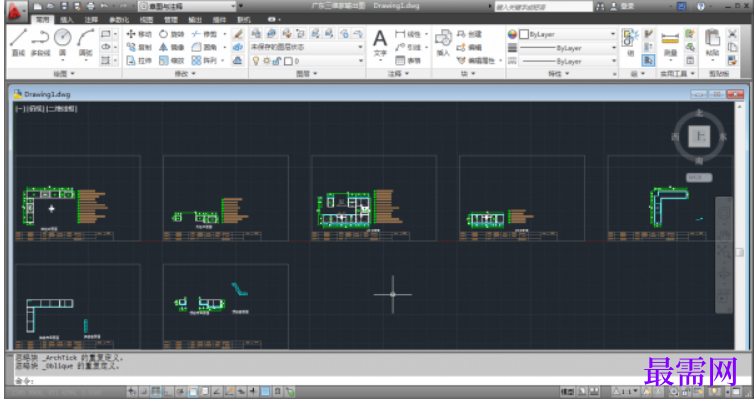This screenshot has height=403, width=756.
Task: Click the Sign In (登录) button
Action: [623, 6]
